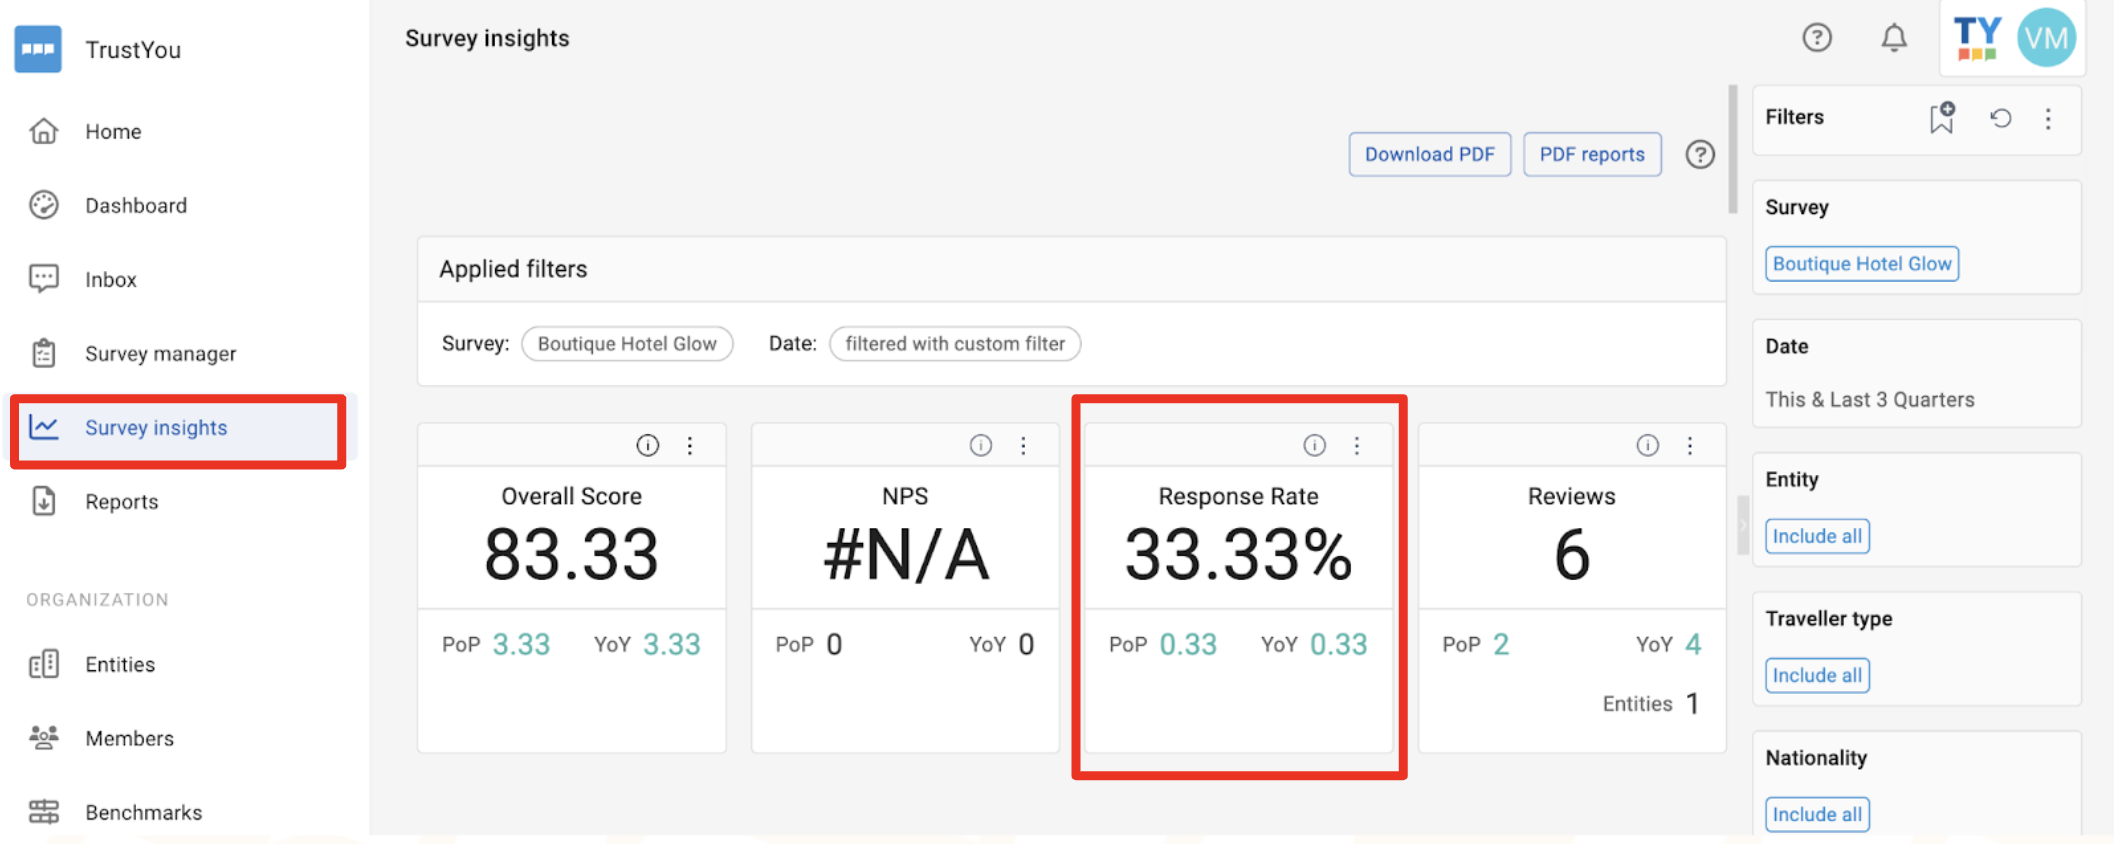The height and width of the screenshot is (844, 2114).
Task: Click applied Survey chip Boutique Hotel Glow
Action: [x=627, y=343]
